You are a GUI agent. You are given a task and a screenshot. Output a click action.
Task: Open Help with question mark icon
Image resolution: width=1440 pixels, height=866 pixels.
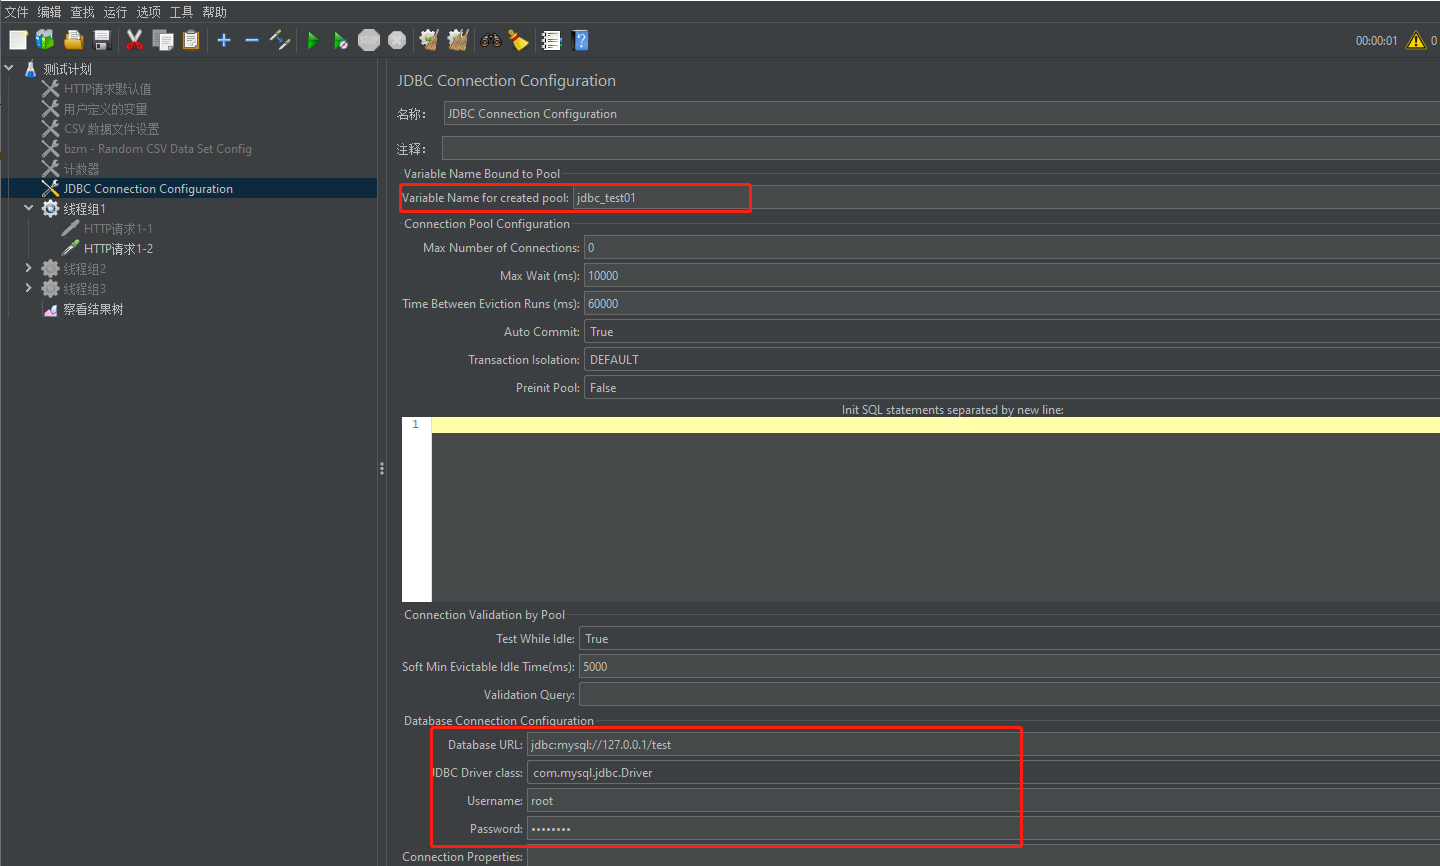(x=580, y=40)
